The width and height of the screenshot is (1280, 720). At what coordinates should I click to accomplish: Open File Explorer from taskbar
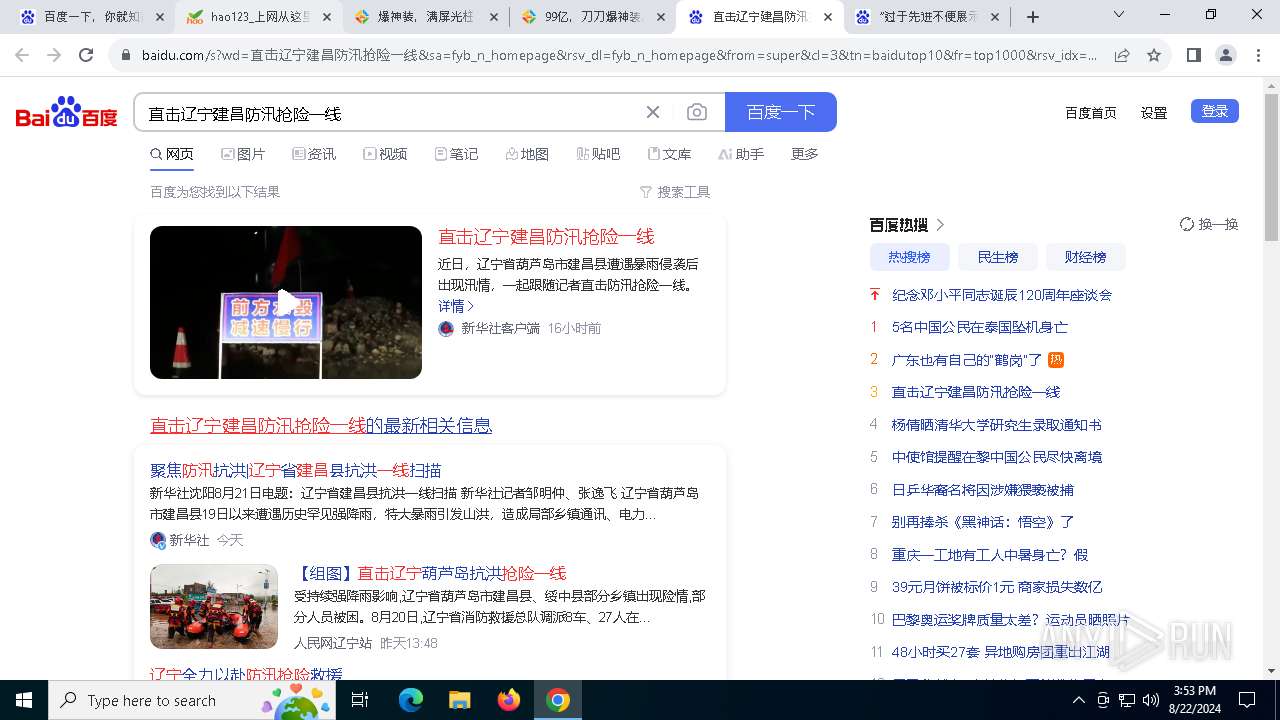pyautogui.click(x=459, y=700)
